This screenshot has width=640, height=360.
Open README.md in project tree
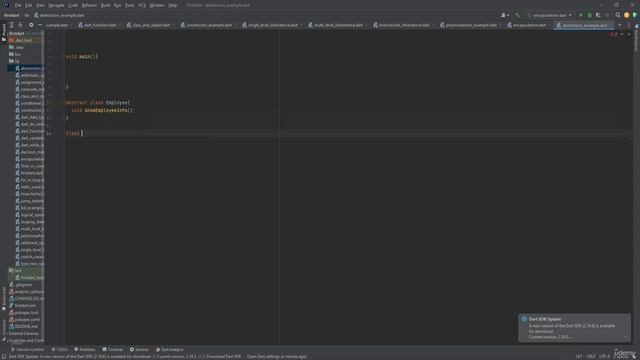coord(24,326)
